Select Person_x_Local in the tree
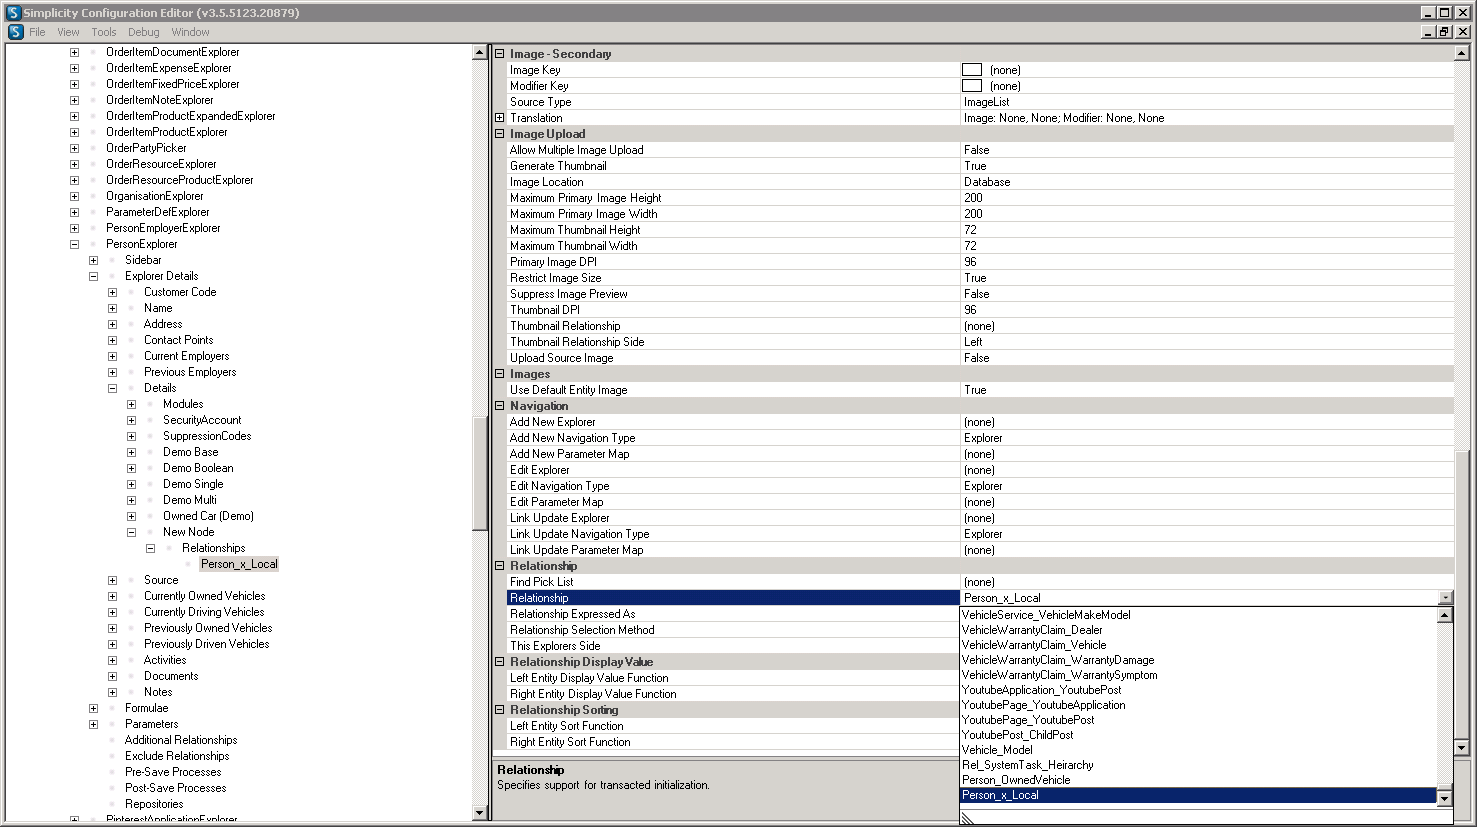 coord(239,564)
